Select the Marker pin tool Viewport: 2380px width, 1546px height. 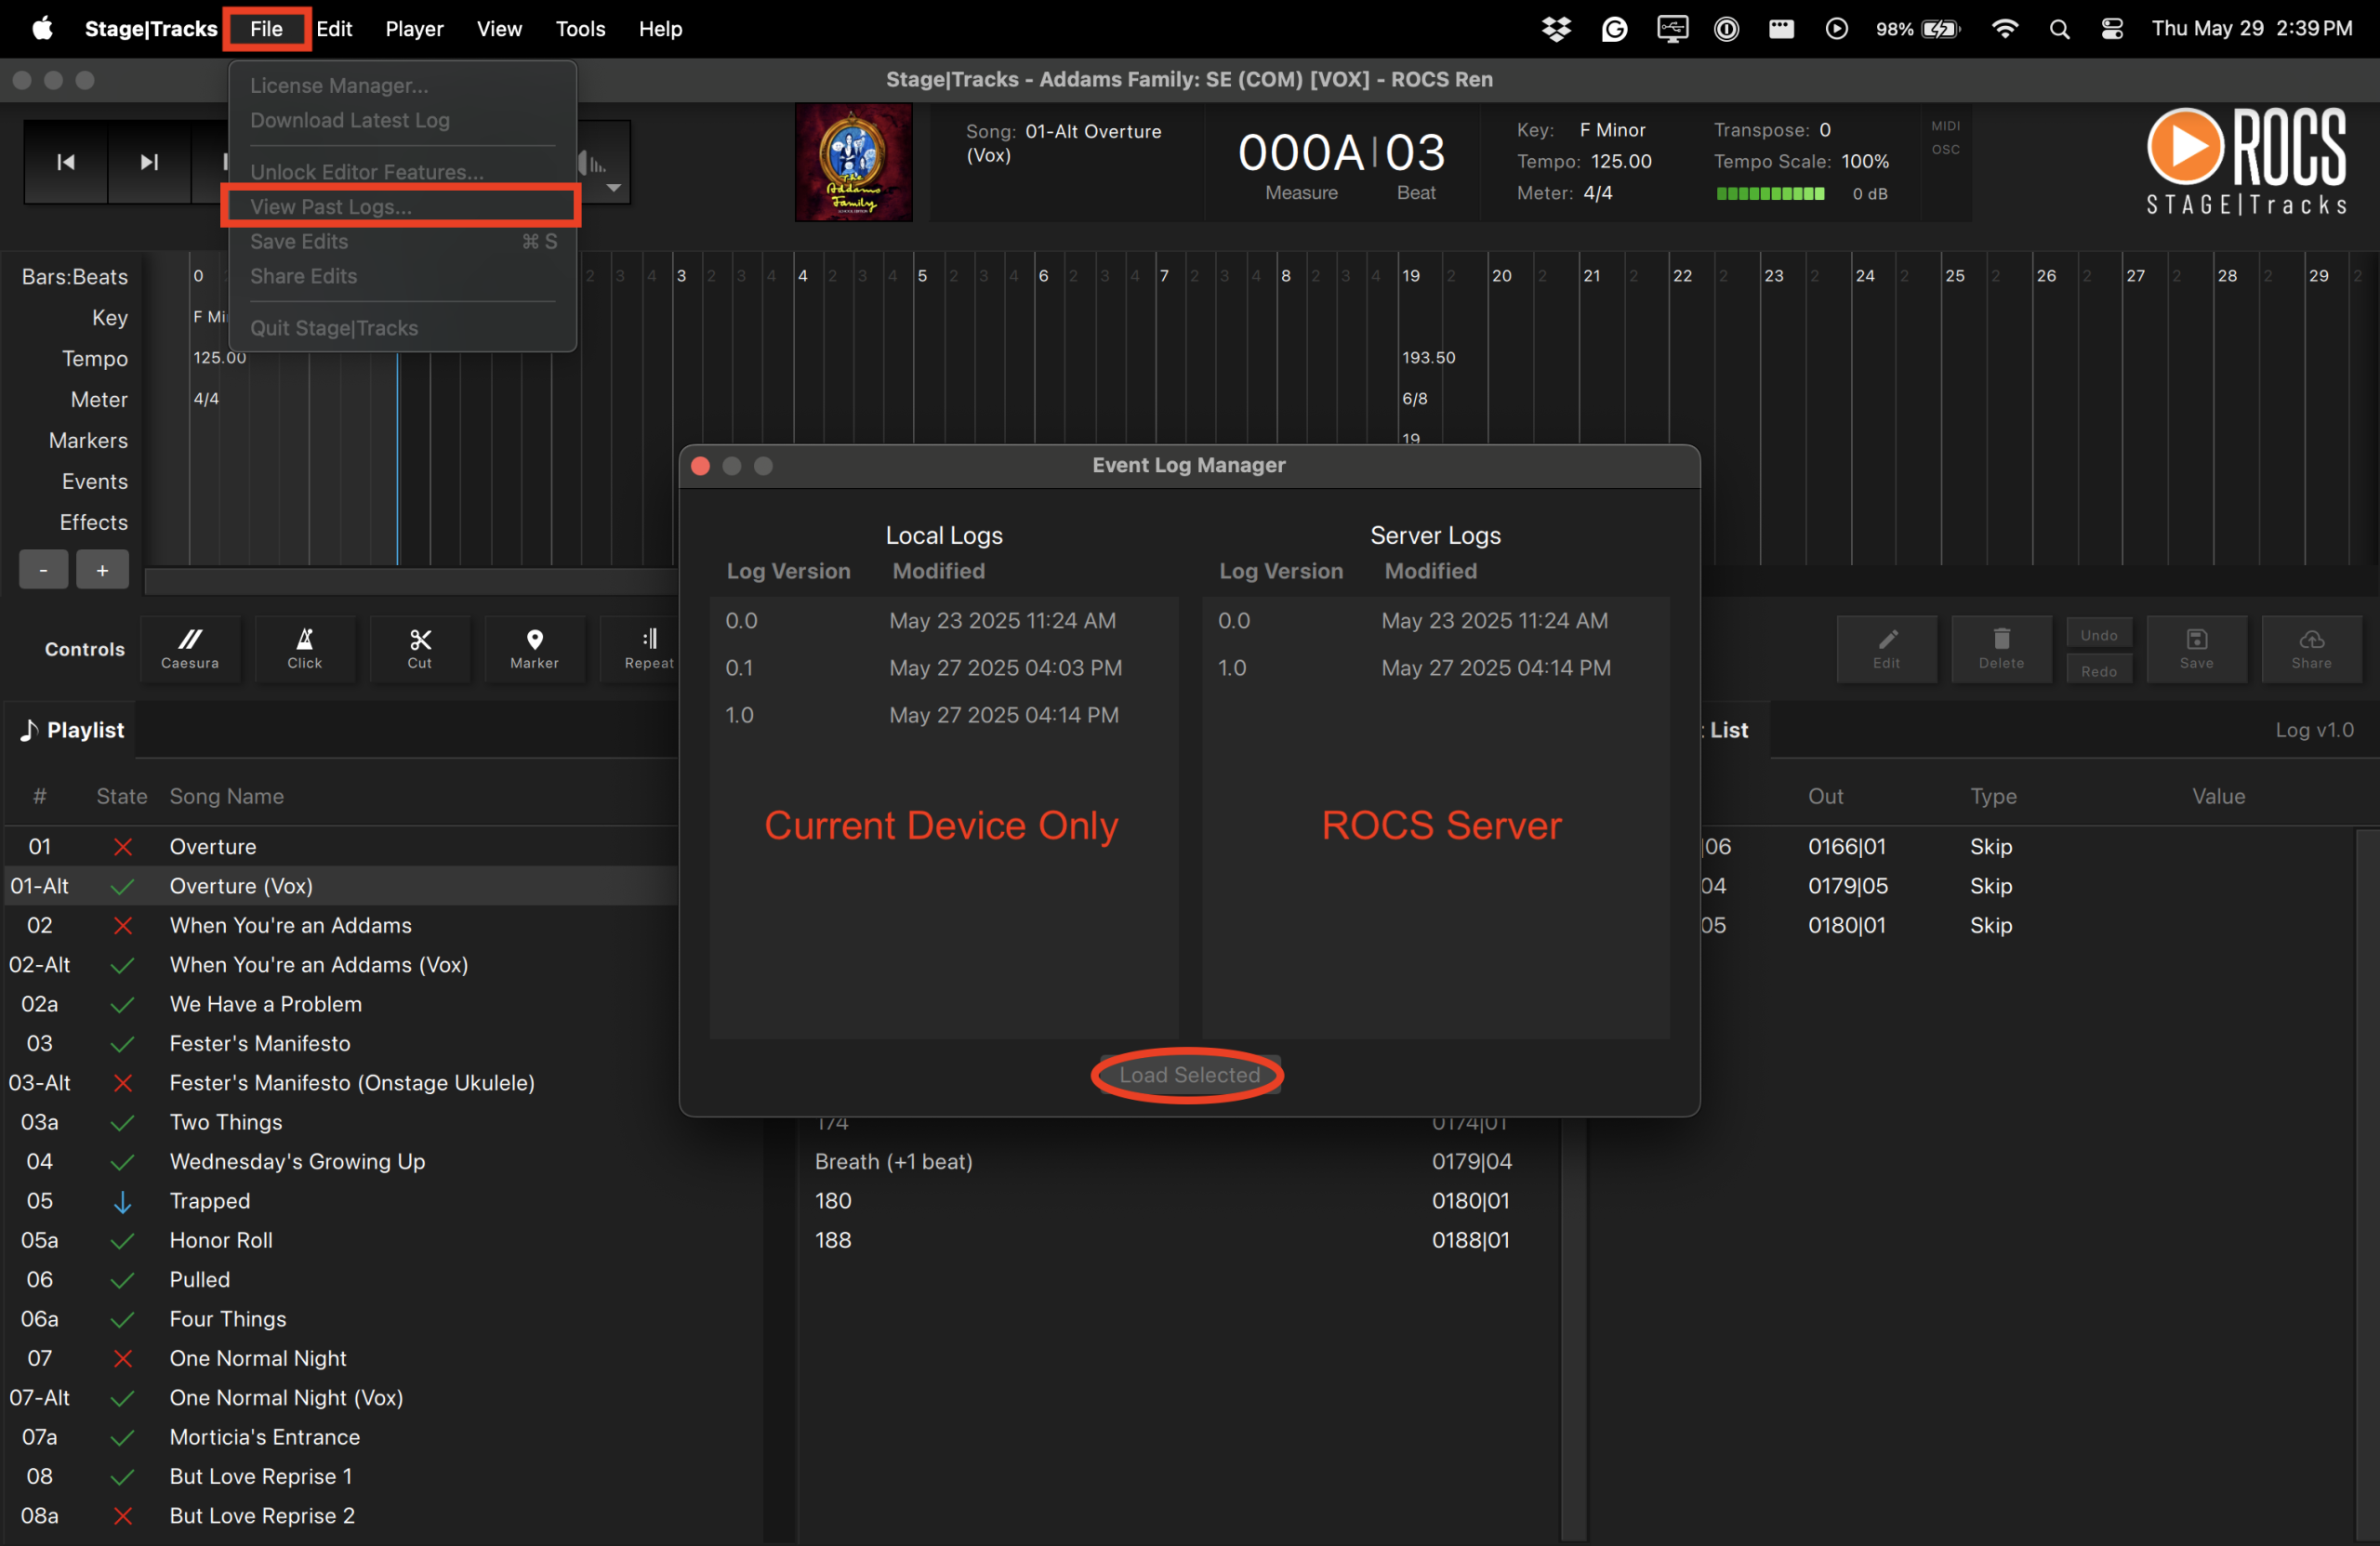coord(535,648)
